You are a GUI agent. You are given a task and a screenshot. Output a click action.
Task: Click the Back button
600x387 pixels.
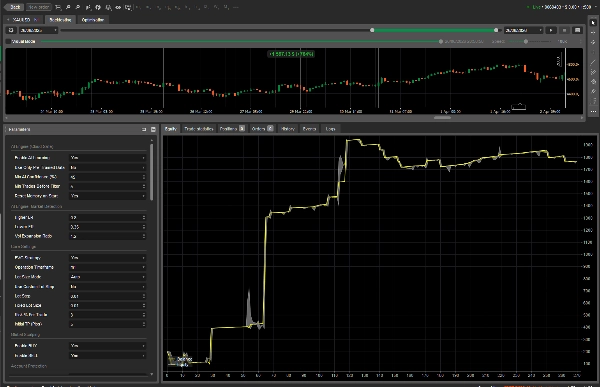pyautogui.click(x=14, y=7)
